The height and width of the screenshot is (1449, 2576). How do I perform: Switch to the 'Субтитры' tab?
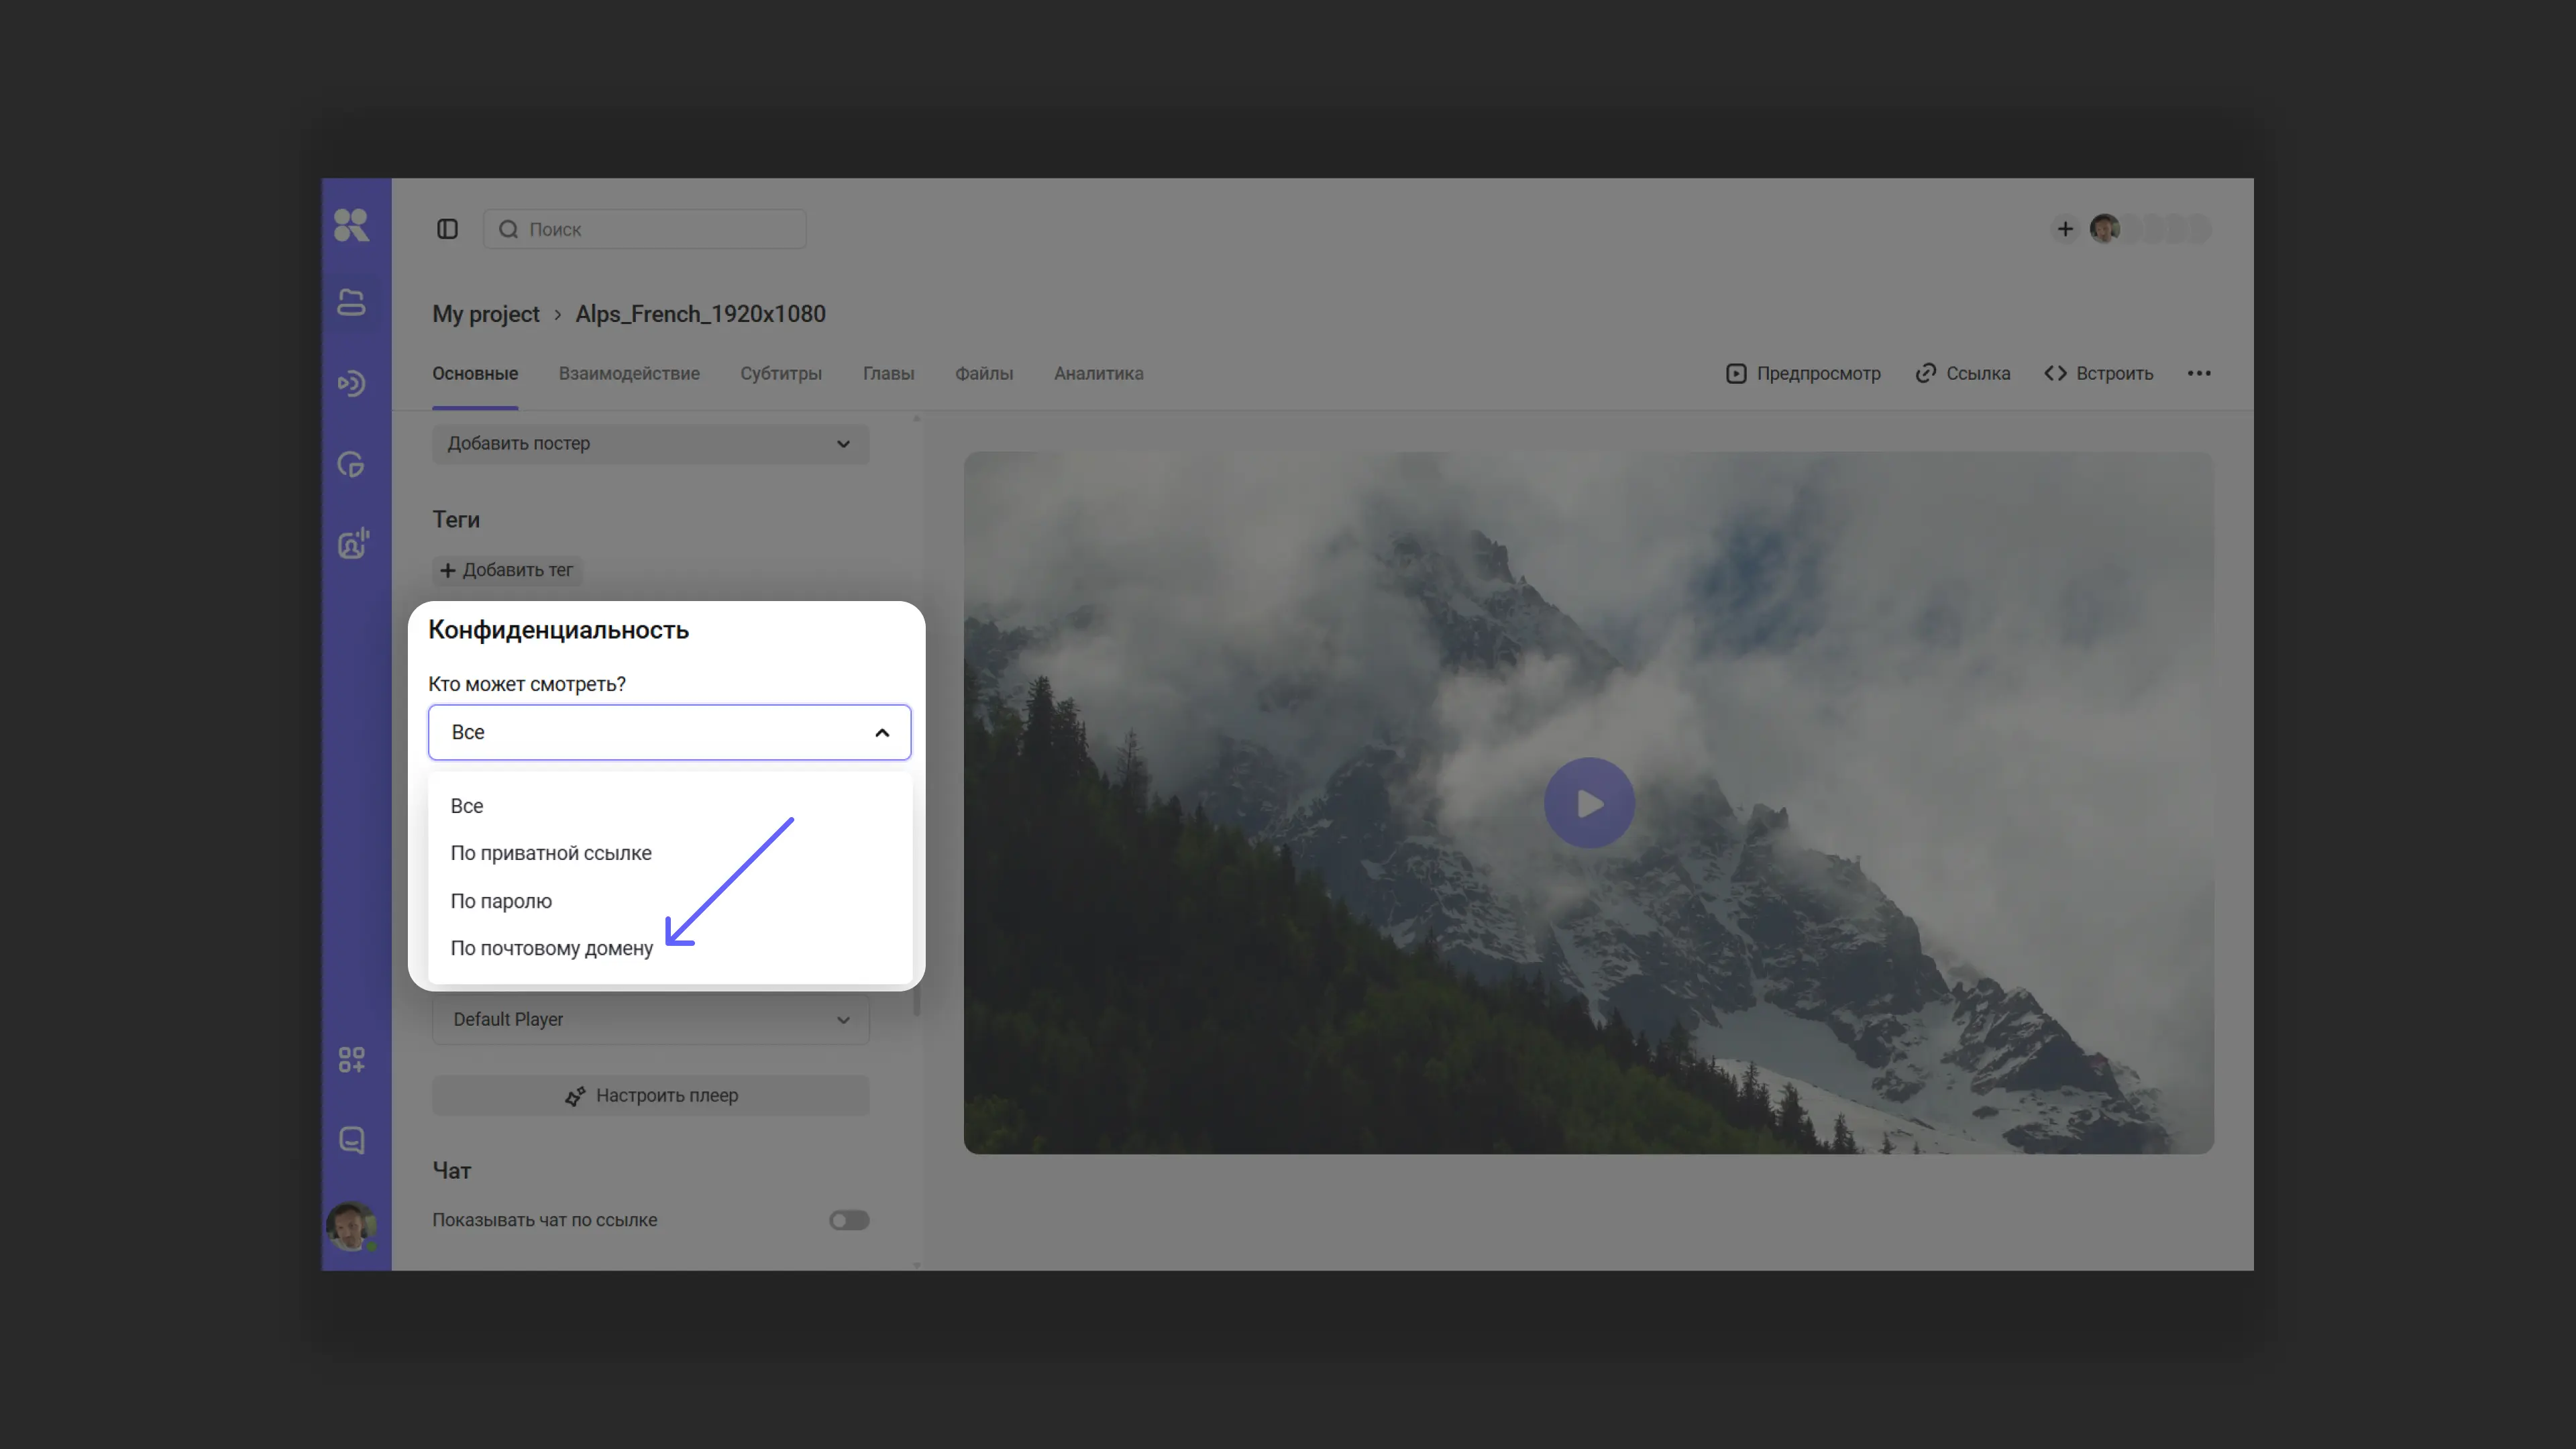(x=780, y=373)
